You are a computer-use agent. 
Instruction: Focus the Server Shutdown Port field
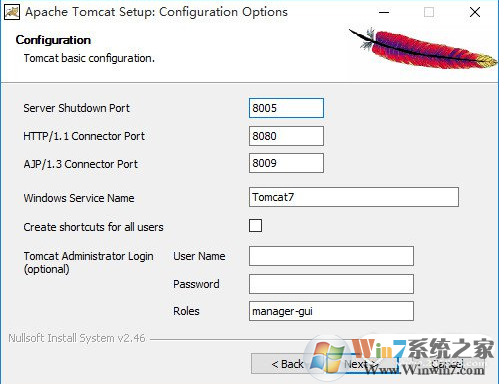coord(286,108)
